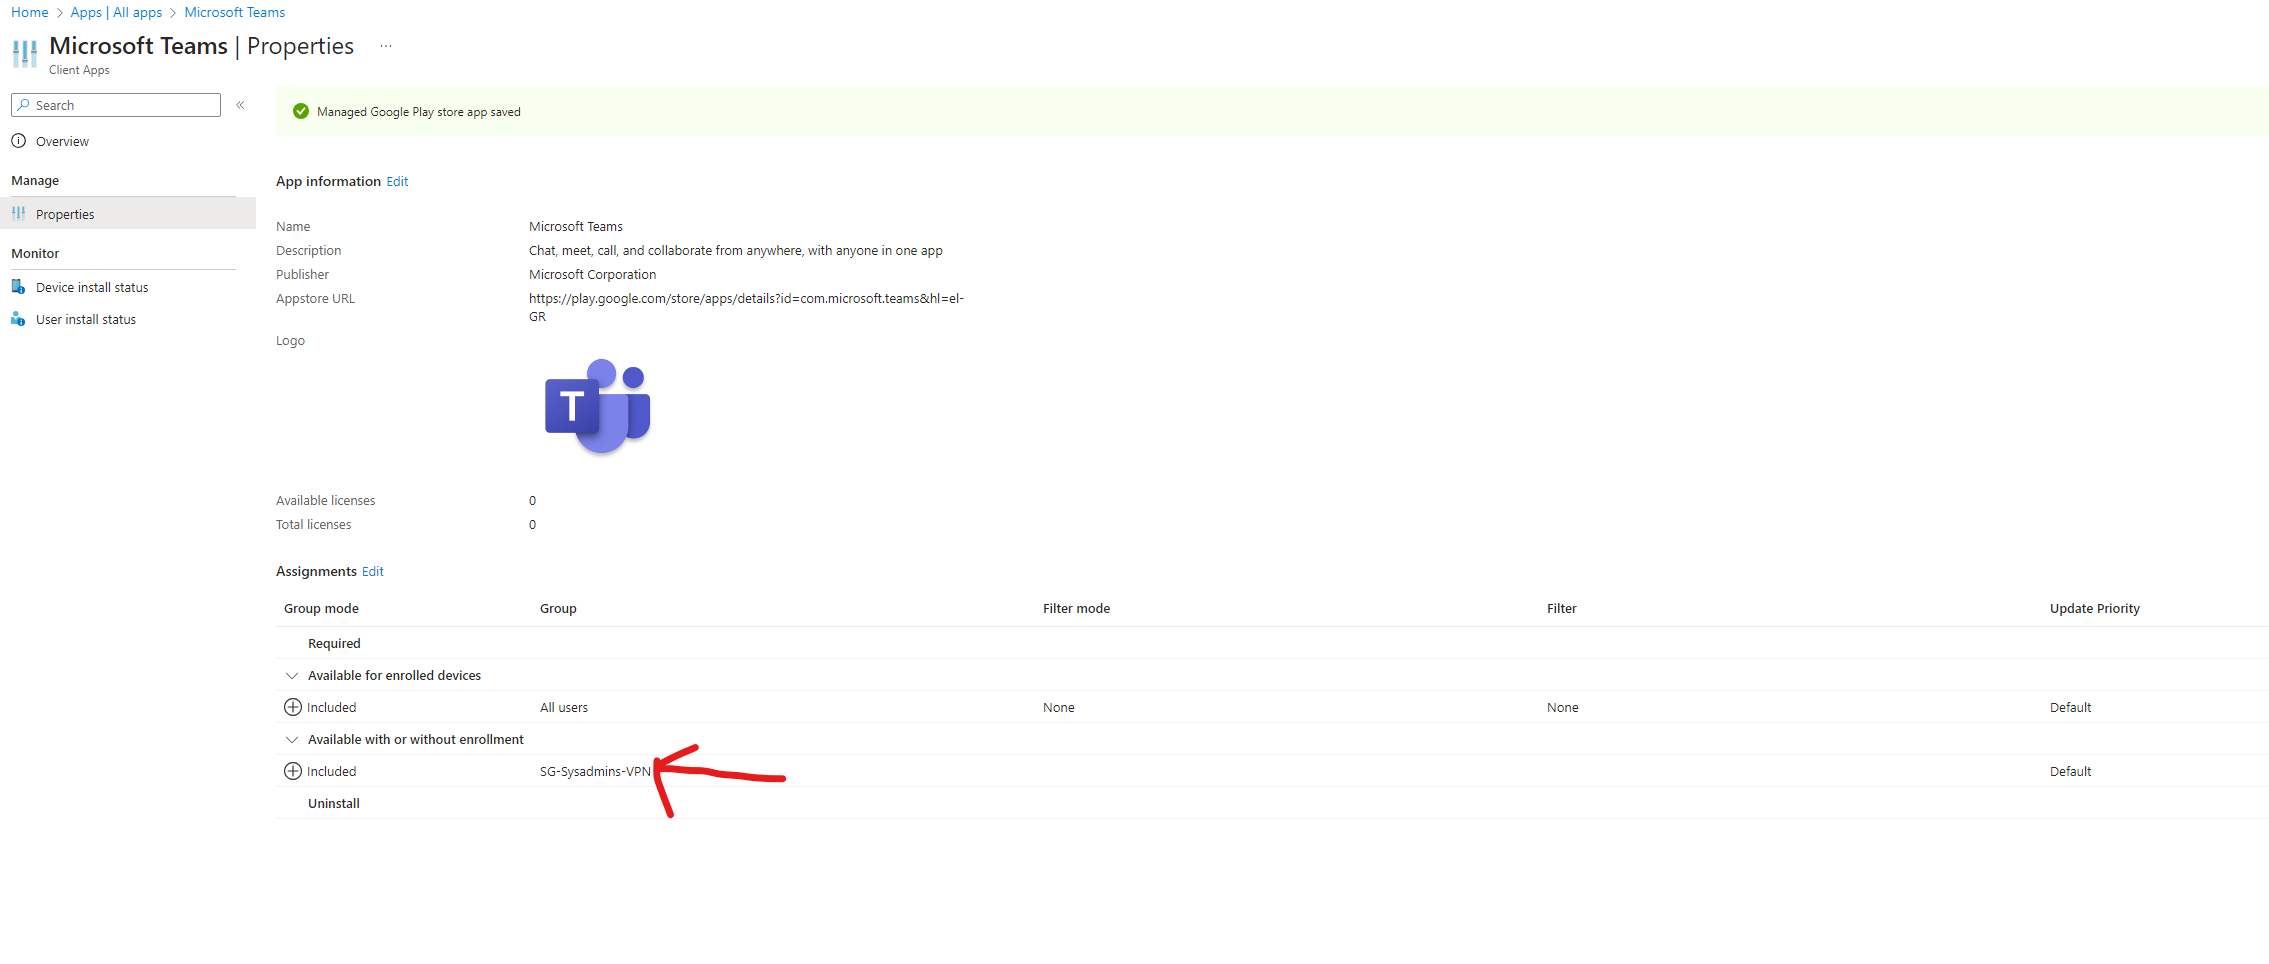The width and height of the screenshot is (2269, 964).
Task: Open User install status
Action: [x=86, y=320]
